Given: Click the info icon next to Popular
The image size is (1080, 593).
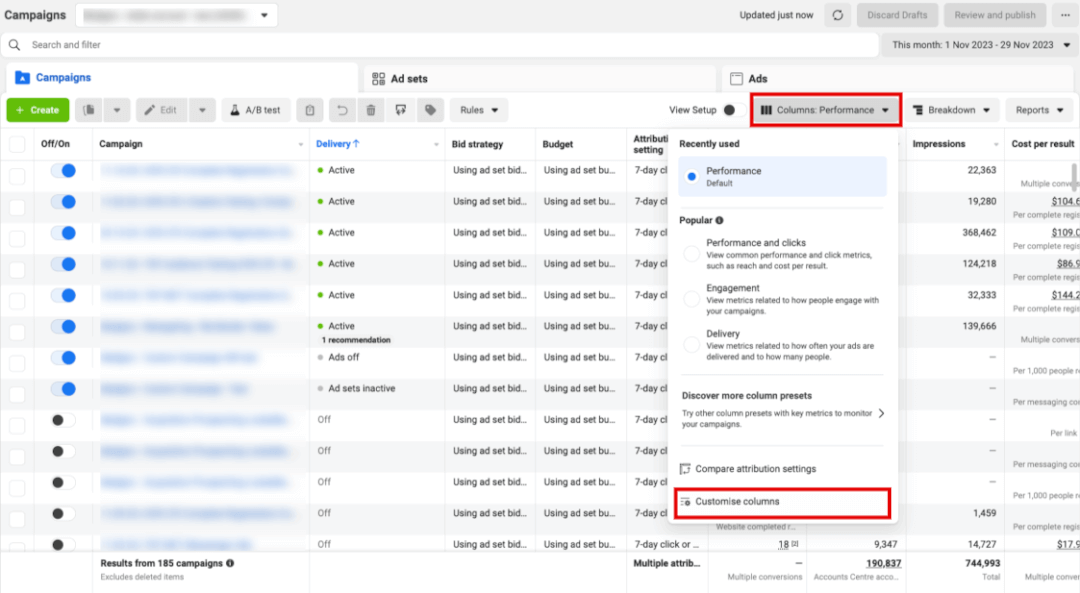Looking at the screenshot, I should (719, 220).
